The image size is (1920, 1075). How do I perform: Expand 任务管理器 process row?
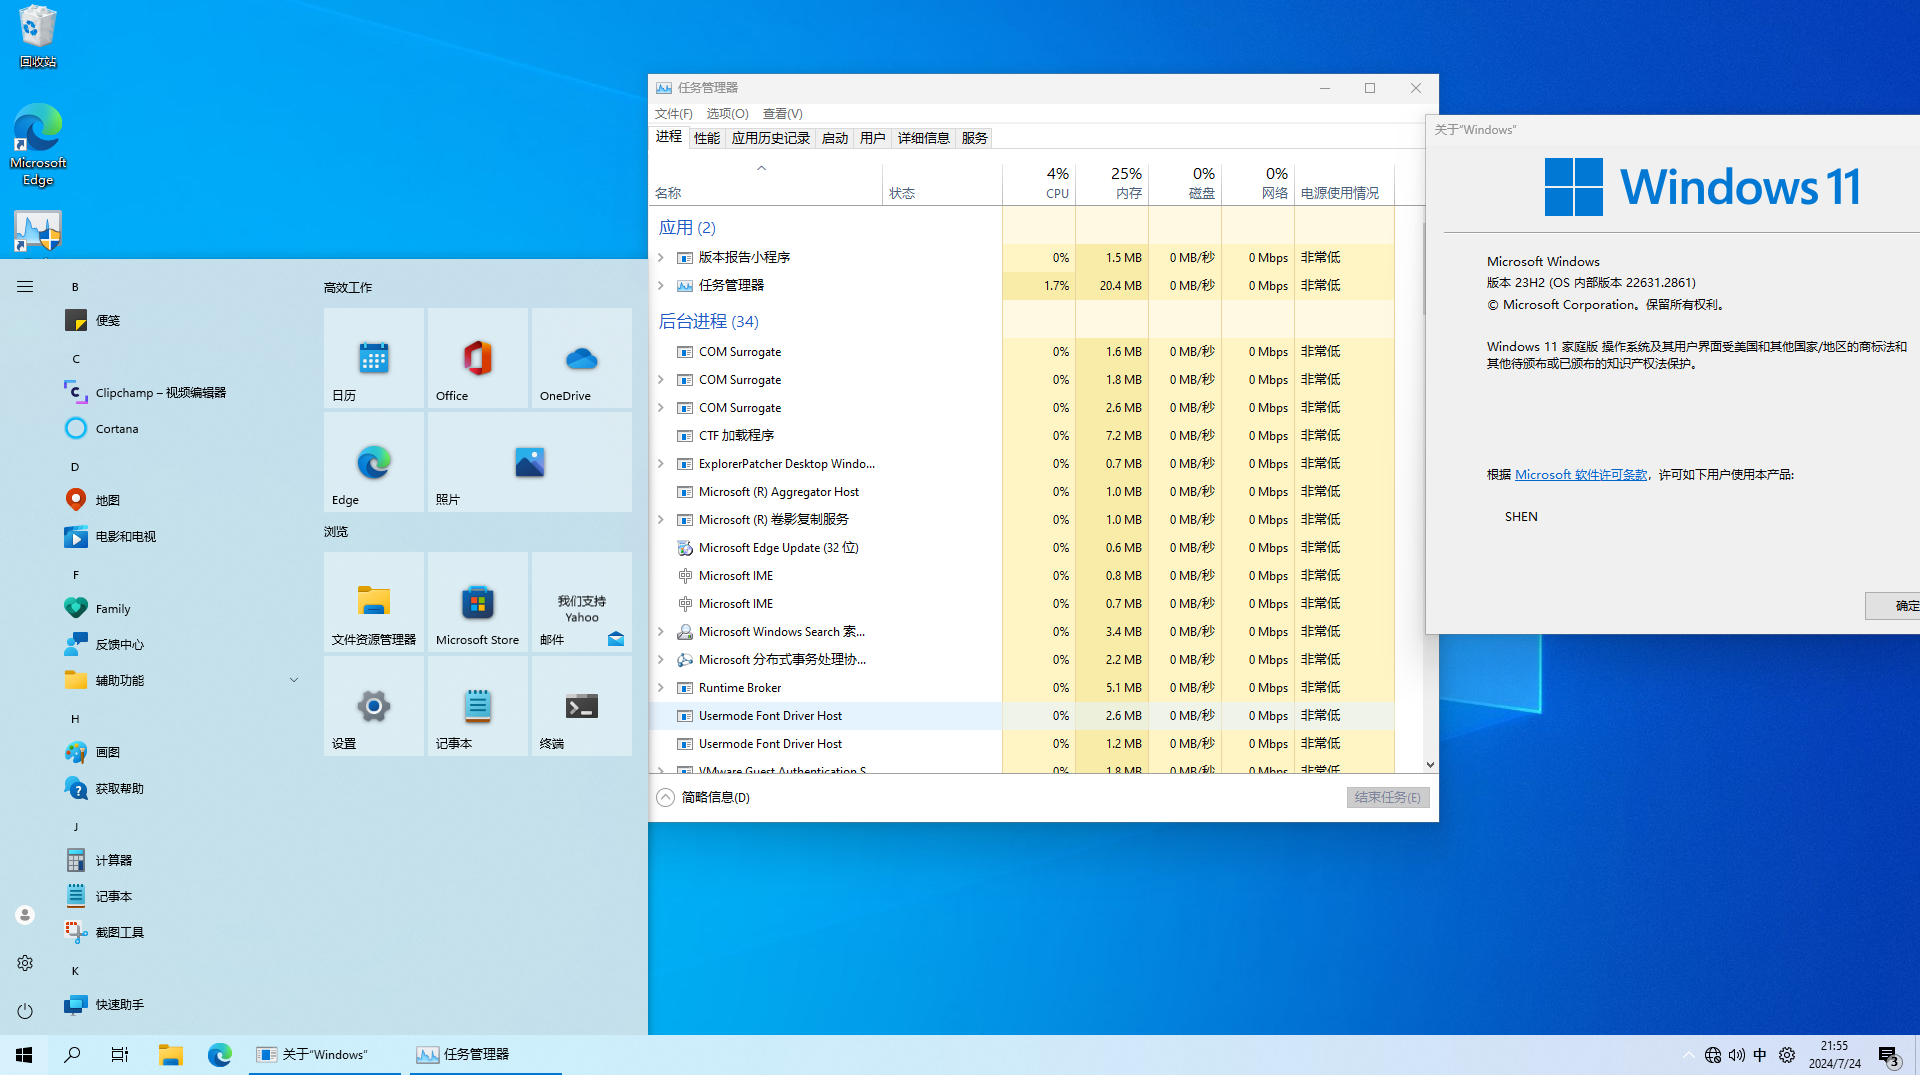pos(661,286)
